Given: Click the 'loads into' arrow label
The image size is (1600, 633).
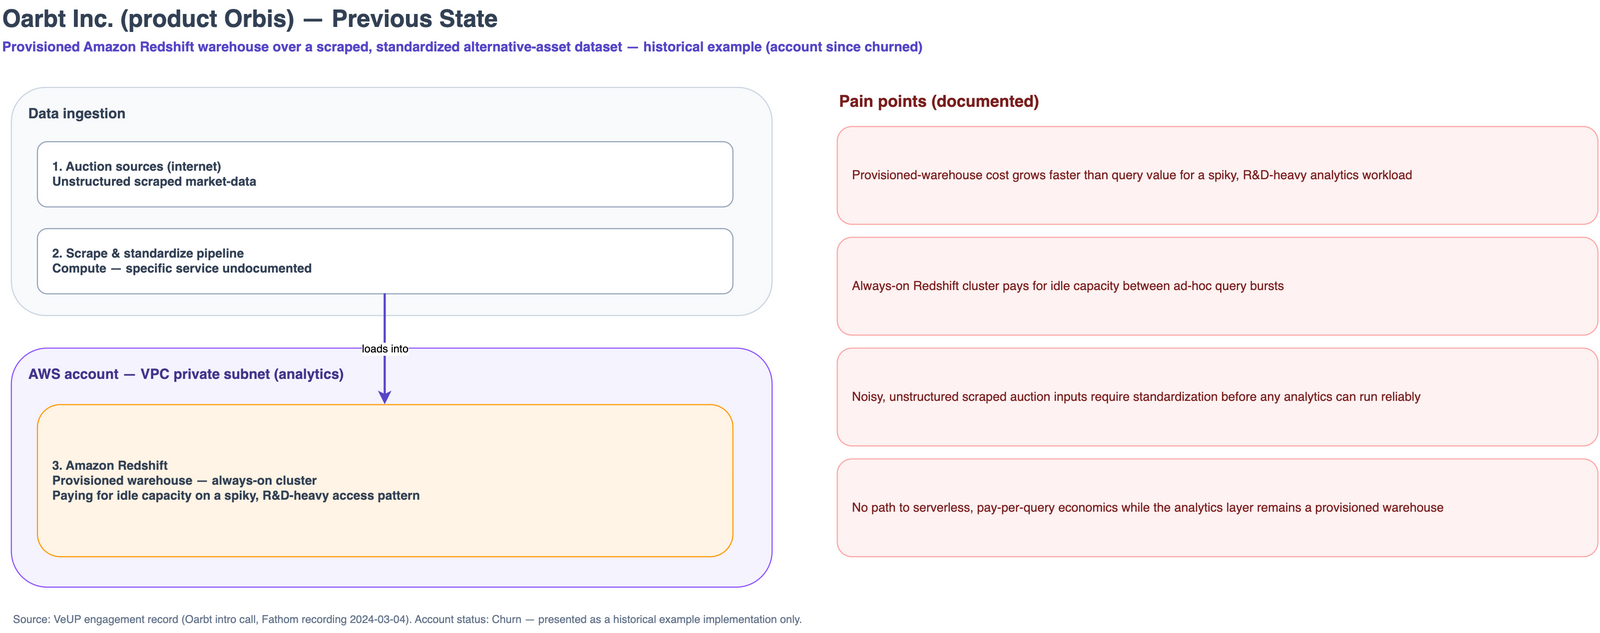Looking at the screenshot, I should point(385,349).
